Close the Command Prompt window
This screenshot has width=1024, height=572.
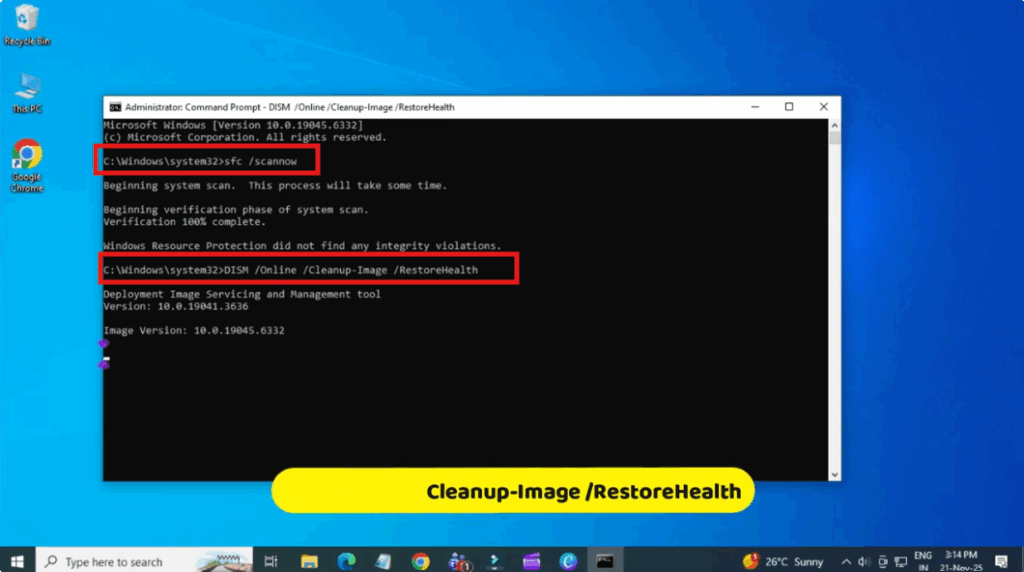[x=824, y=107]
